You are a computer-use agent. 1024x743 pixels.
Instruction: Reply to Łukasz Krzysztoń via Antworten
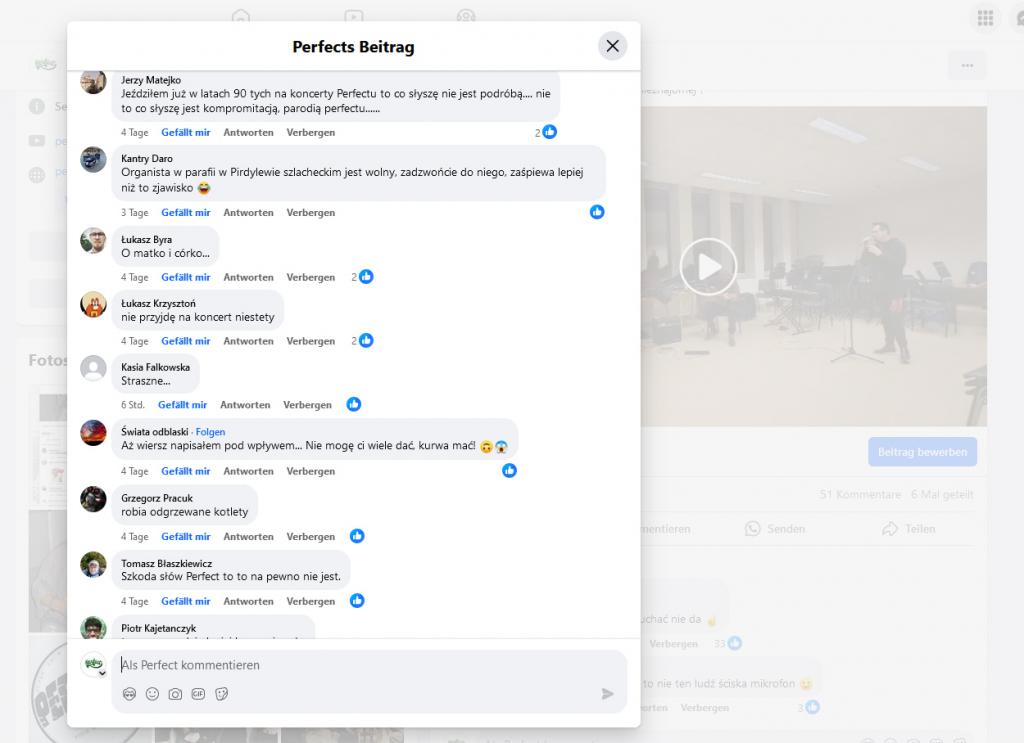(x=248, y=341)
